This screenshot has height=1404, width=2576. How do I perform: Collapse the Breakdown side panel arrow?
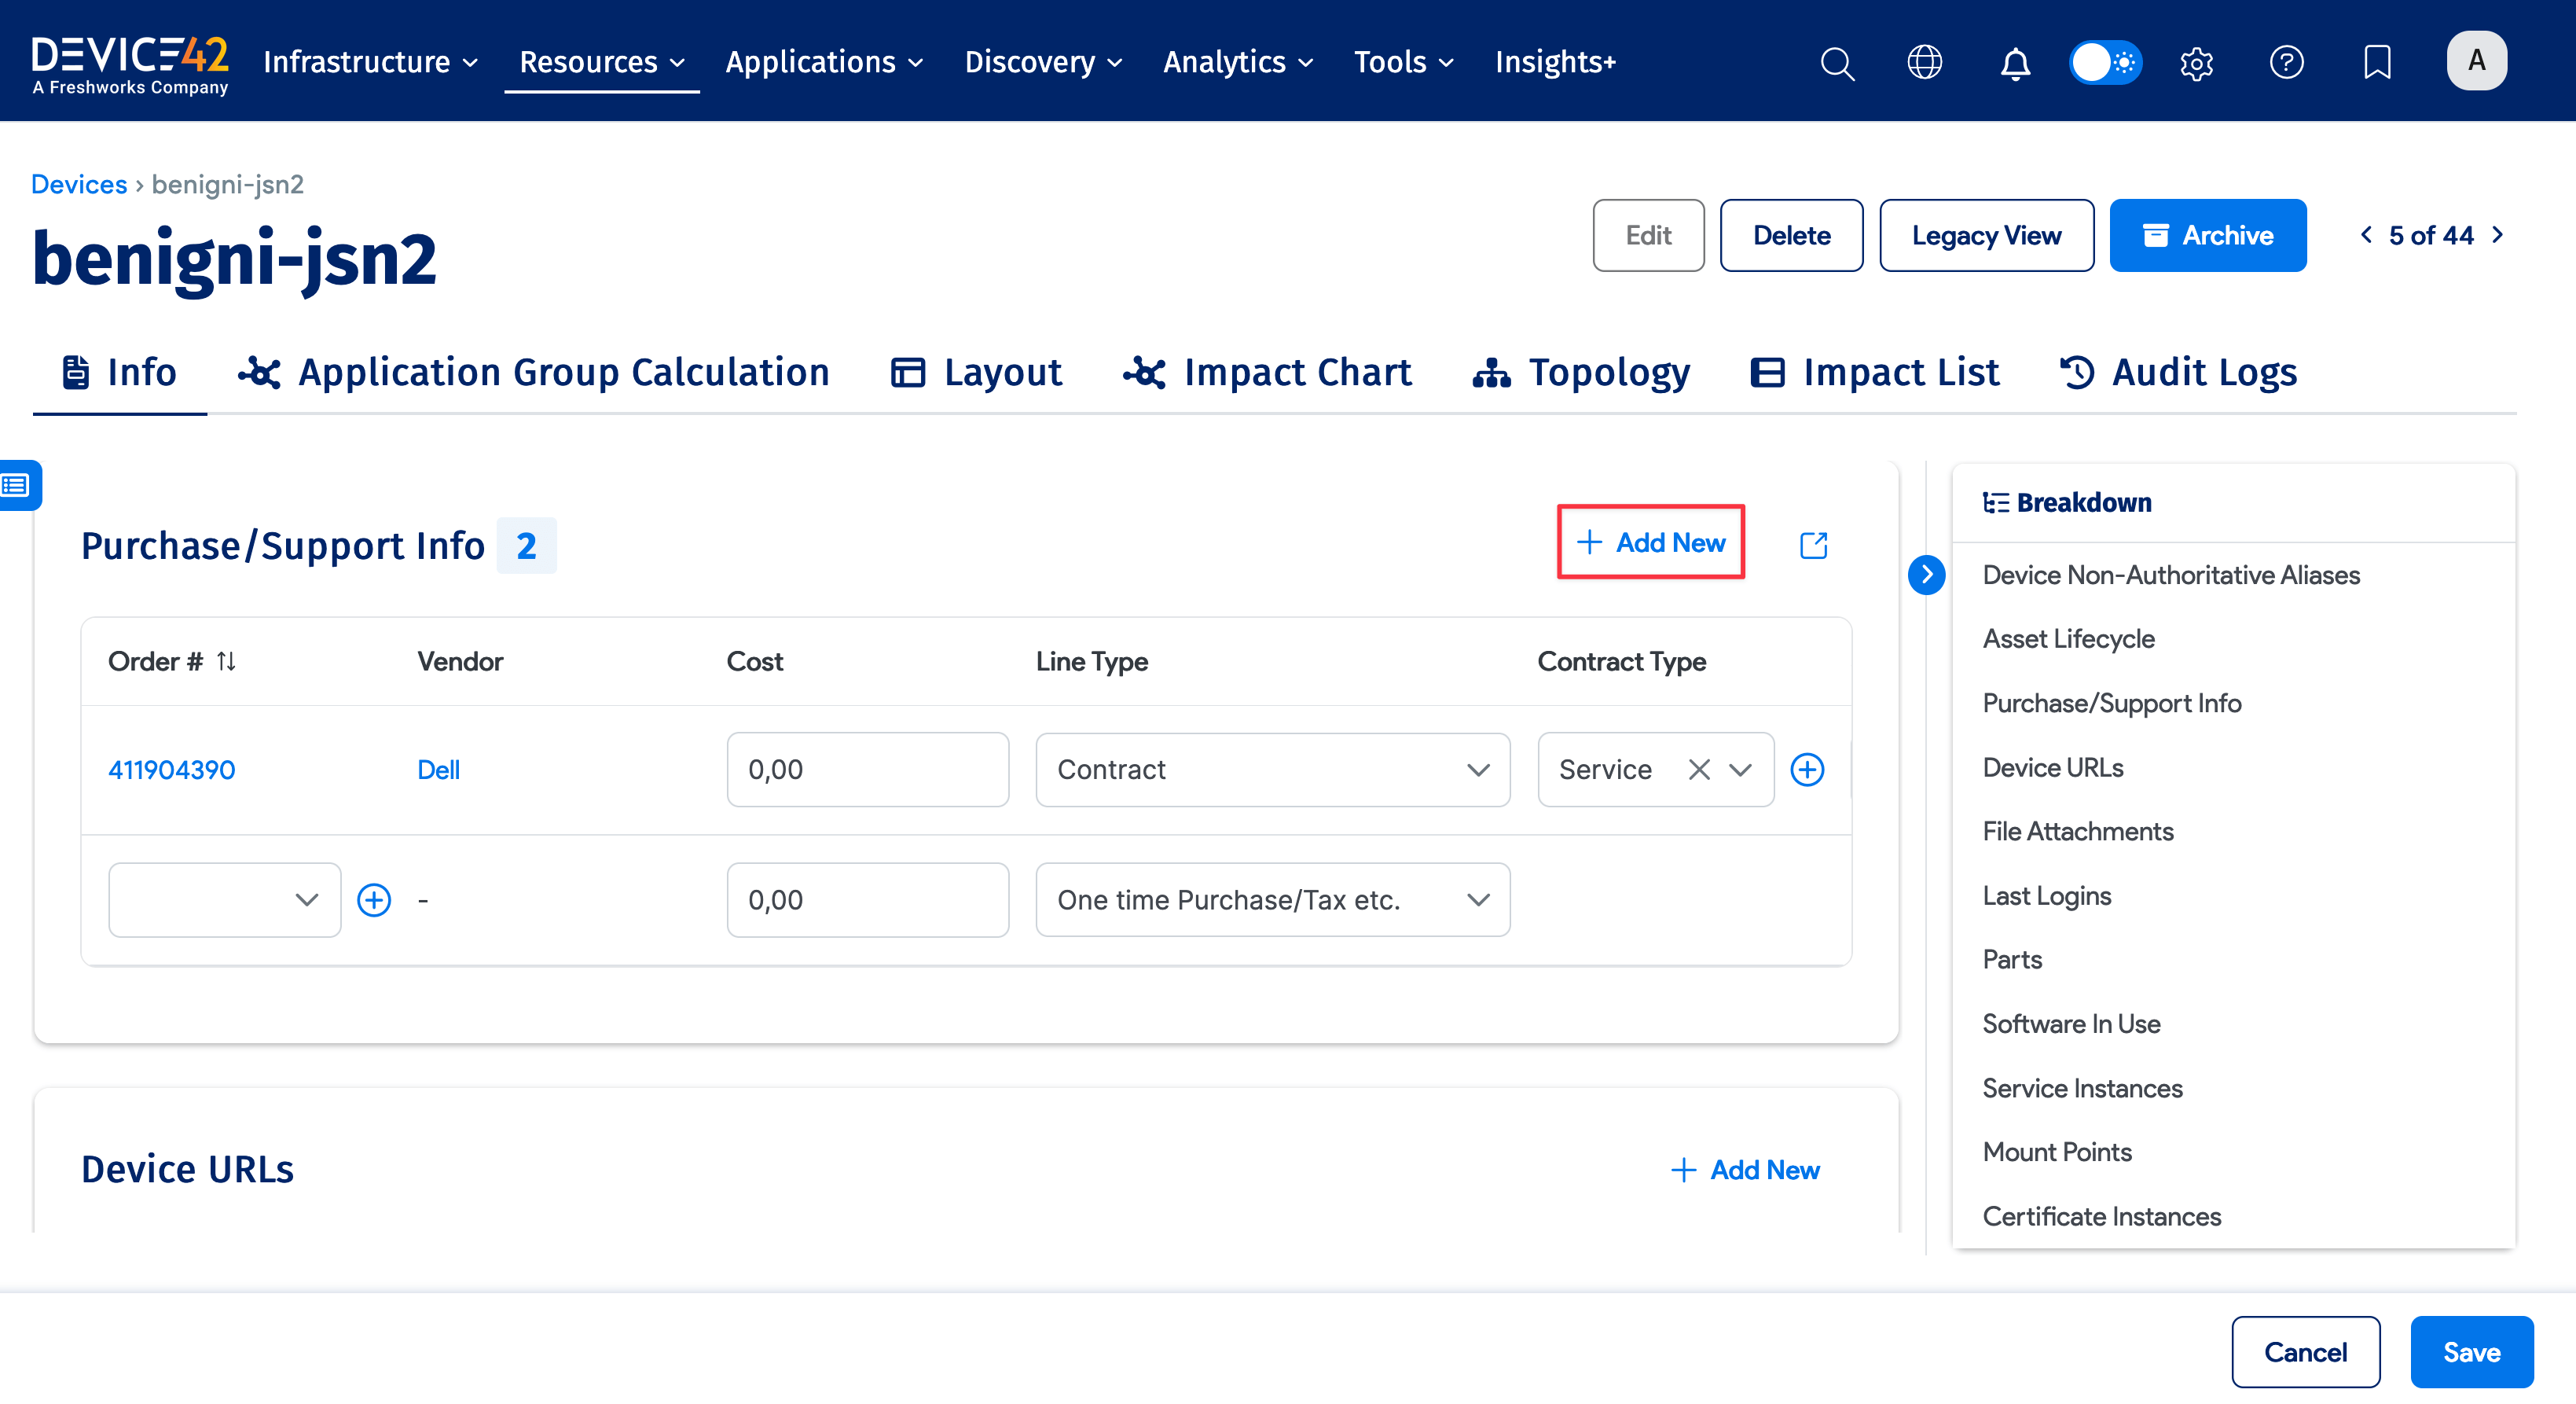coord(1926,574)
